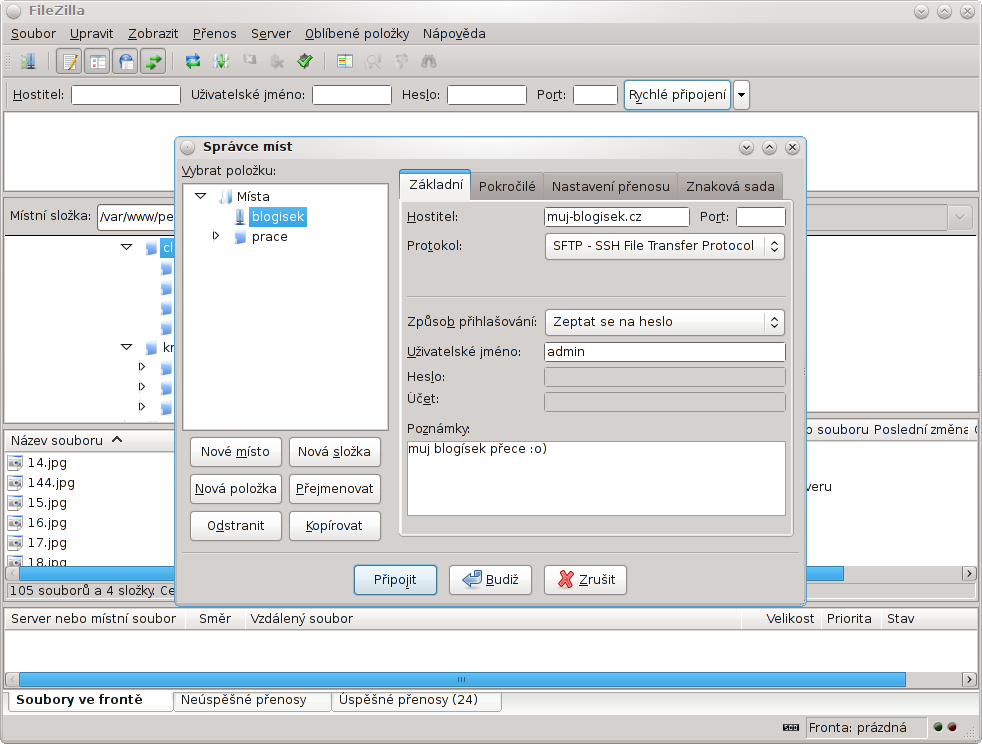Toggle synchronized browsing icon

click(x=401, y=61)
